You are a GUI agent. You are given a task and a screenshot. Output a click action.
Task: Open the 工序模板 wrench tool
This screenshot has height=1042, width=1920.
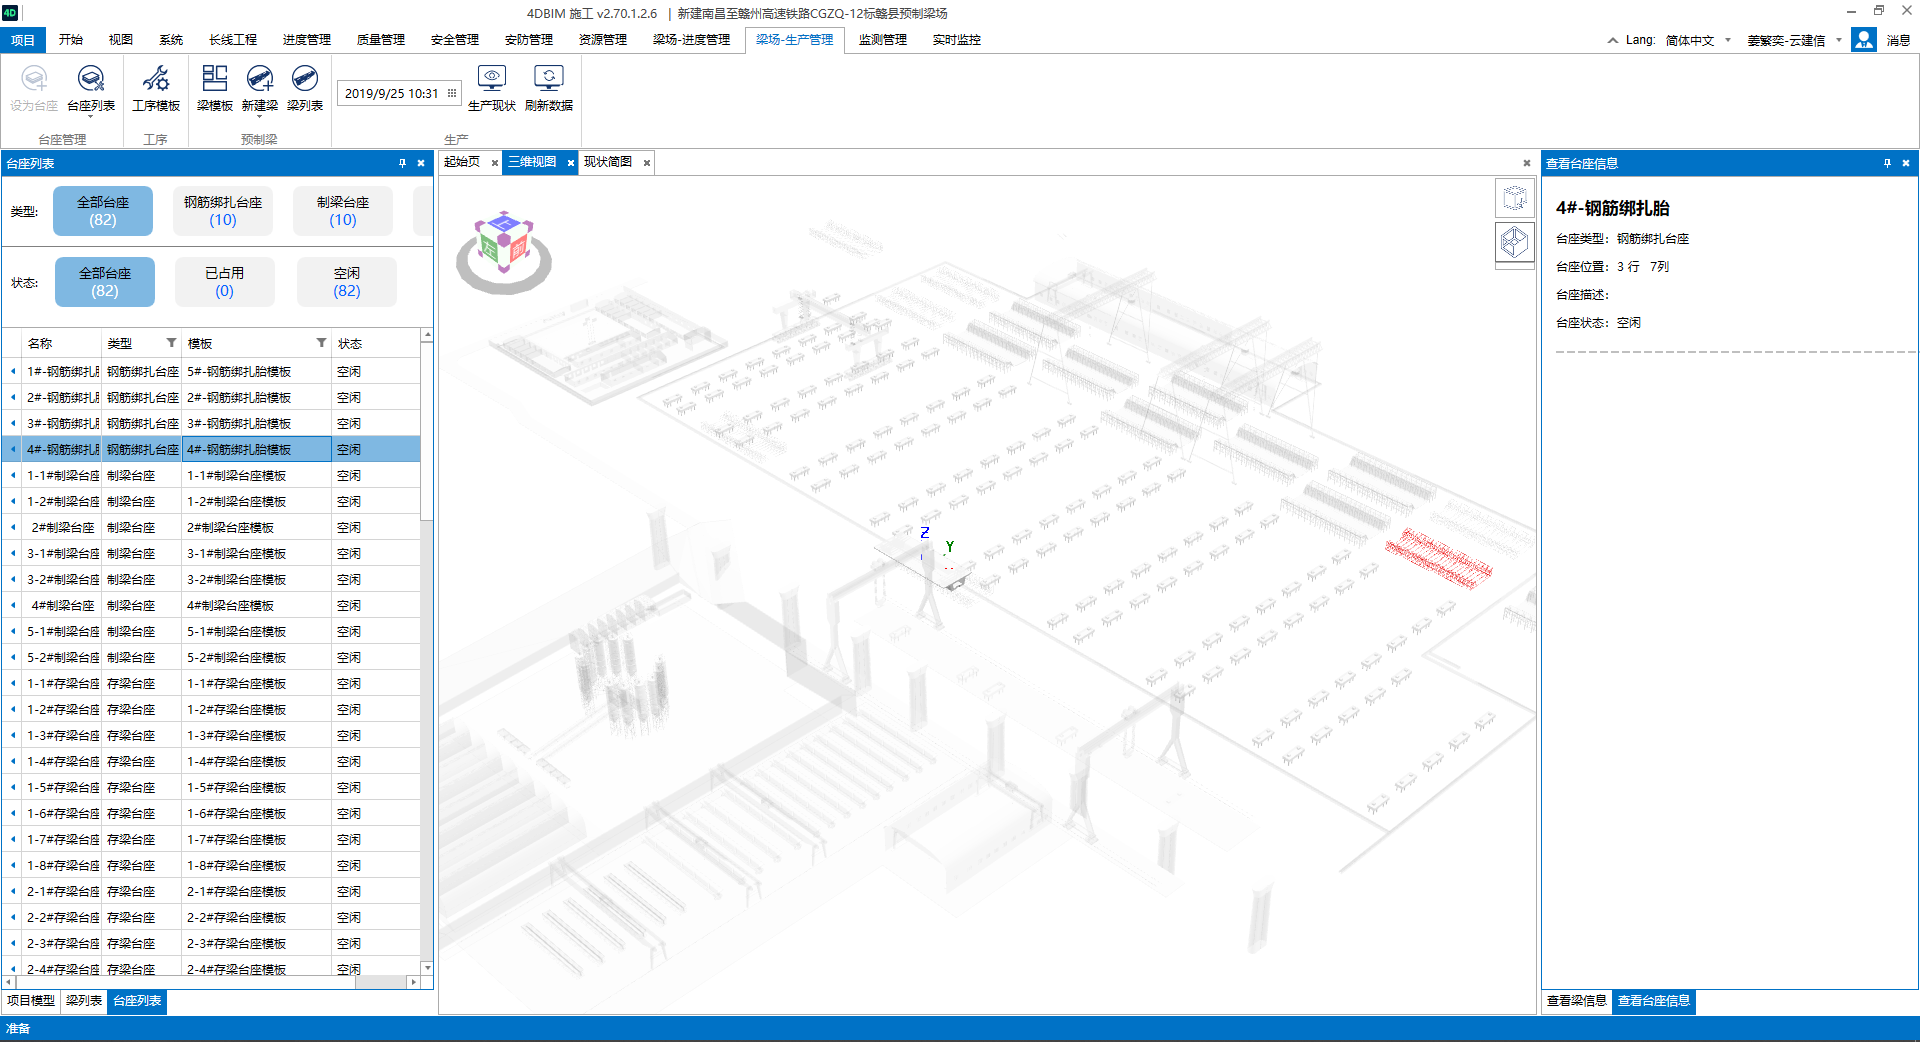(x=156, y=87)
